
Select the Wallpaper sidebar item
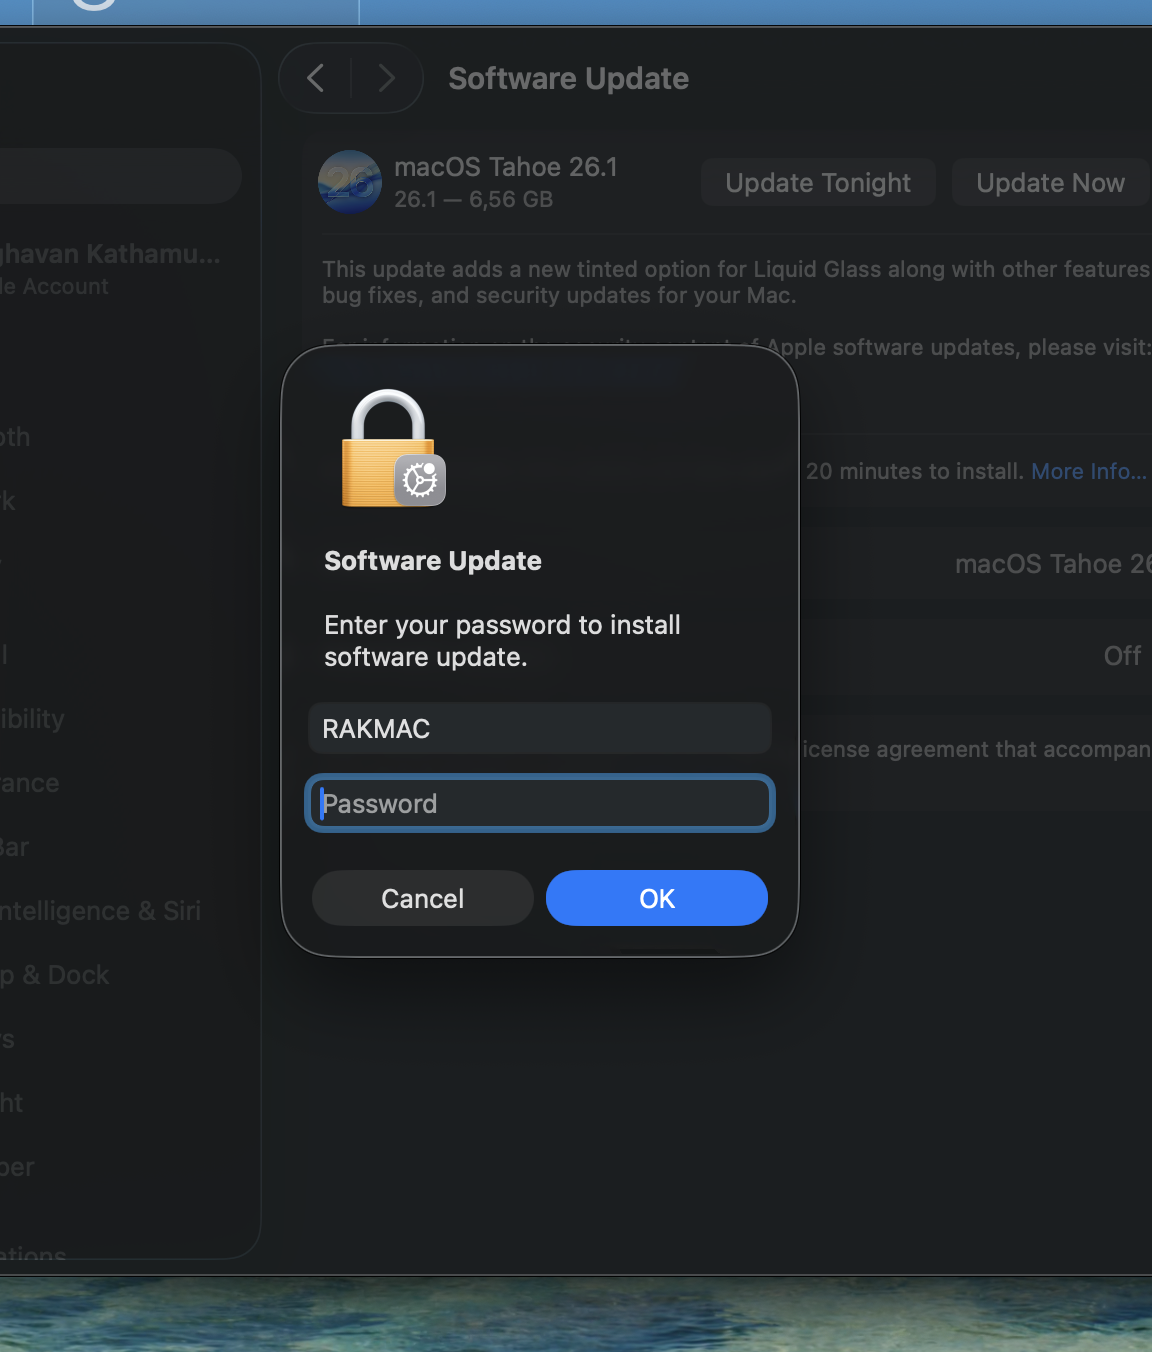(17, 1167)
